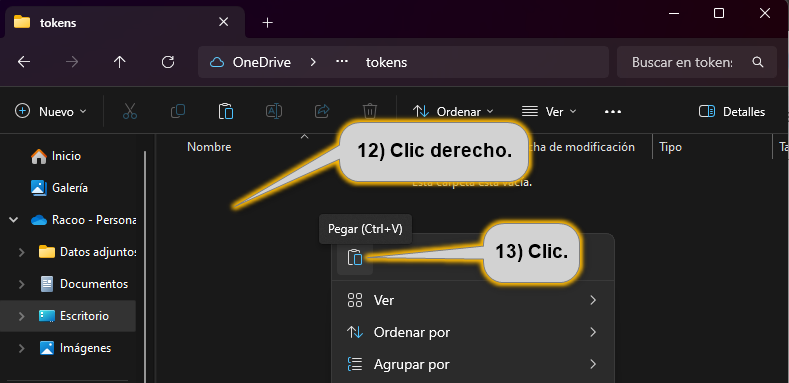This screenshot has height=383, width=789.
Task: Go up one folder level with the up arrow
Action: point(119,62)
